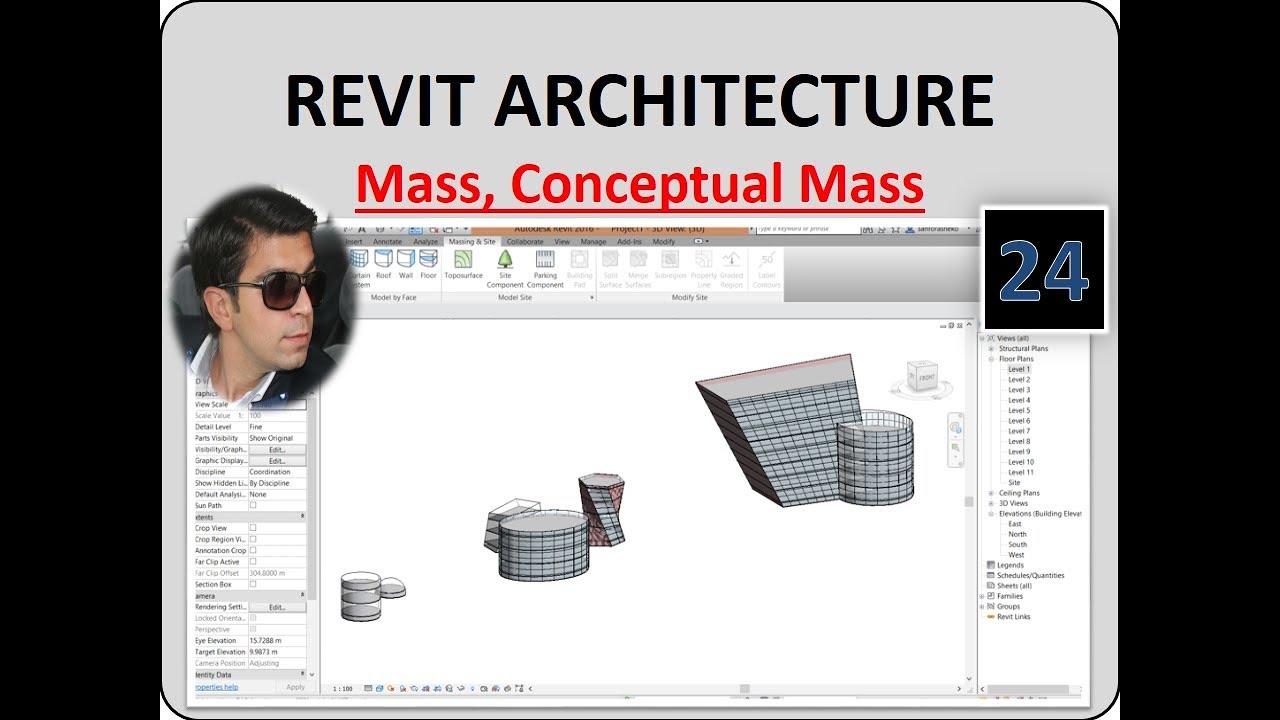Image resolution: width=1280 pixels, height=720 pixels.
Task: Select the Parking Component tool
Action: tap(545, 268)
